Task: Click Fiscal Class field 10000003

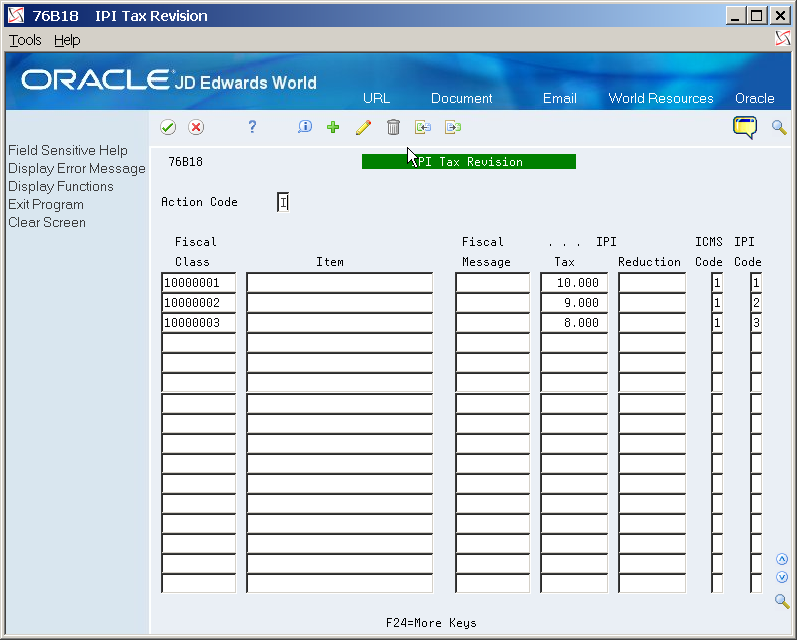Action: tap(199, 323)
